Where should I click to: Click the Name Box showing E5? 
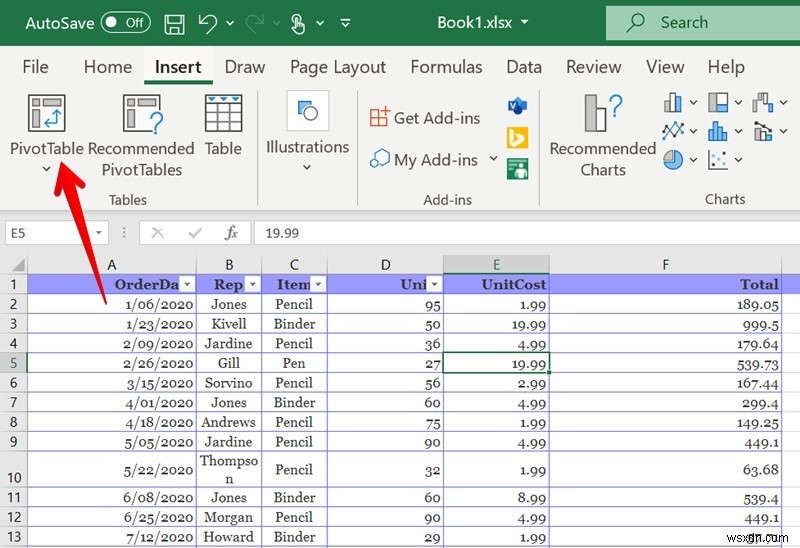[x=57, y=233]
